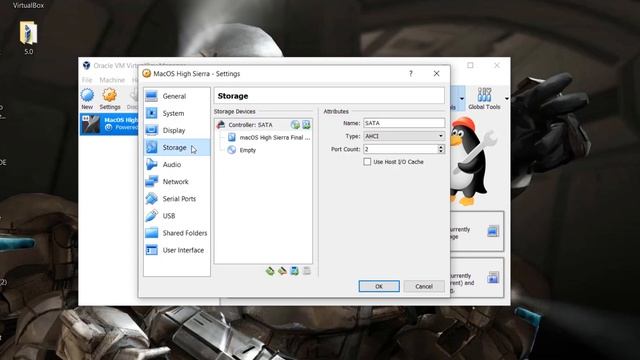Click Settings gear in VirtualBox Manager toolbar

click(110, 99)
